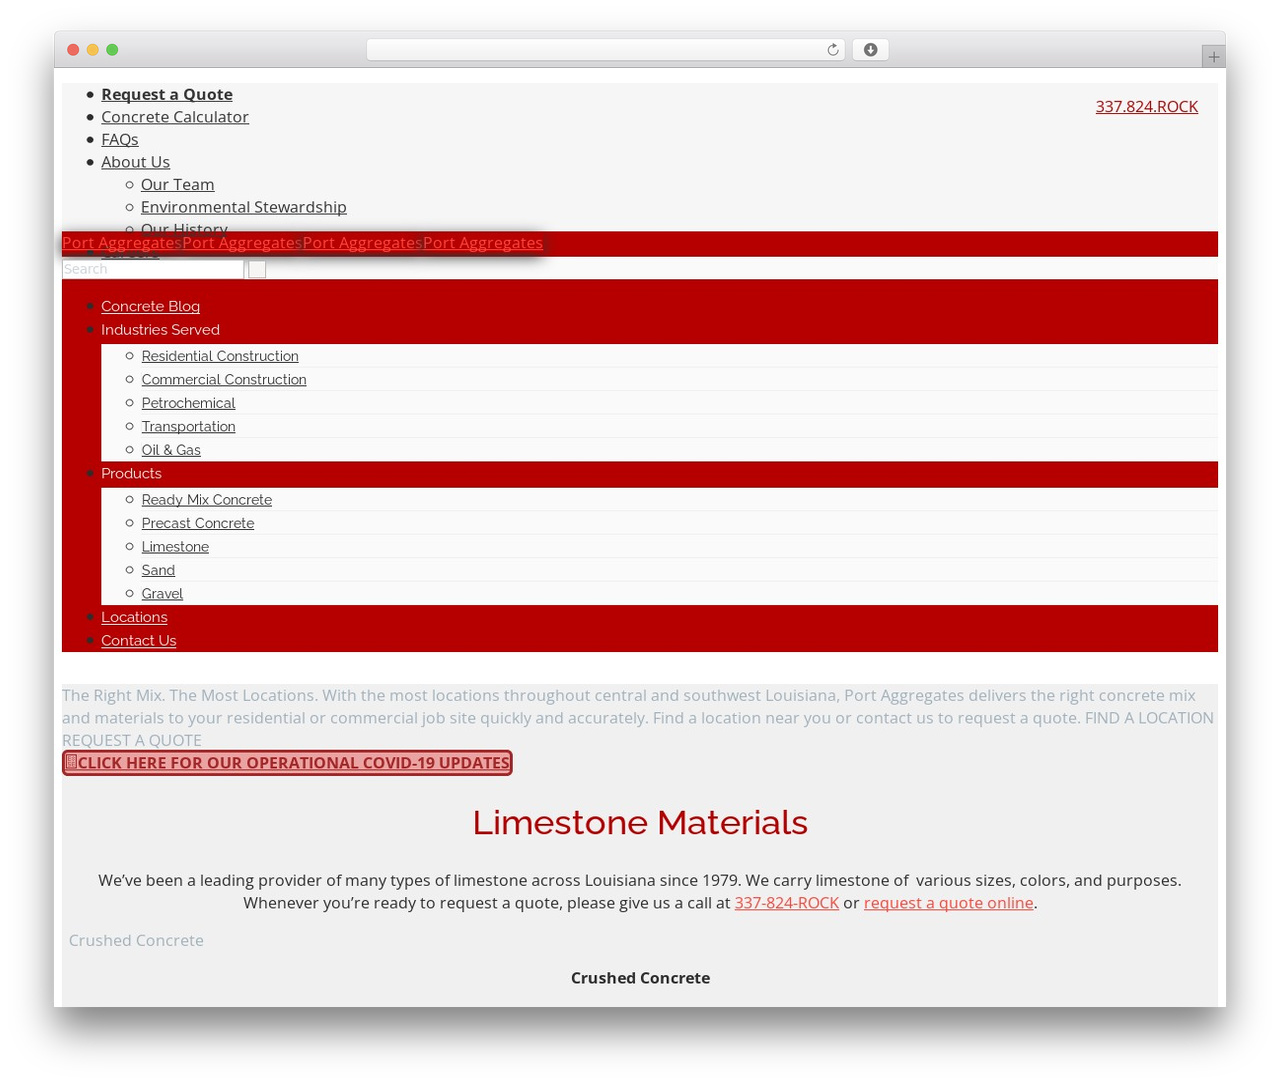Click the Limestone Materials heading
Screen dimensions: 1280x1084
tap(640, 822)
